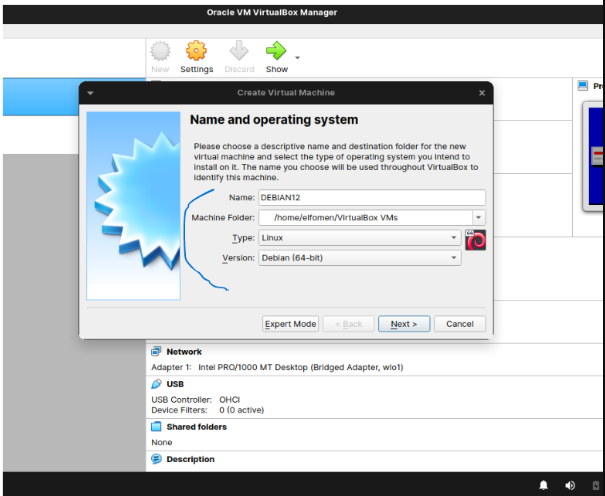
Task: Click Device Filters 0 (0 active) text
Action: 208,410
